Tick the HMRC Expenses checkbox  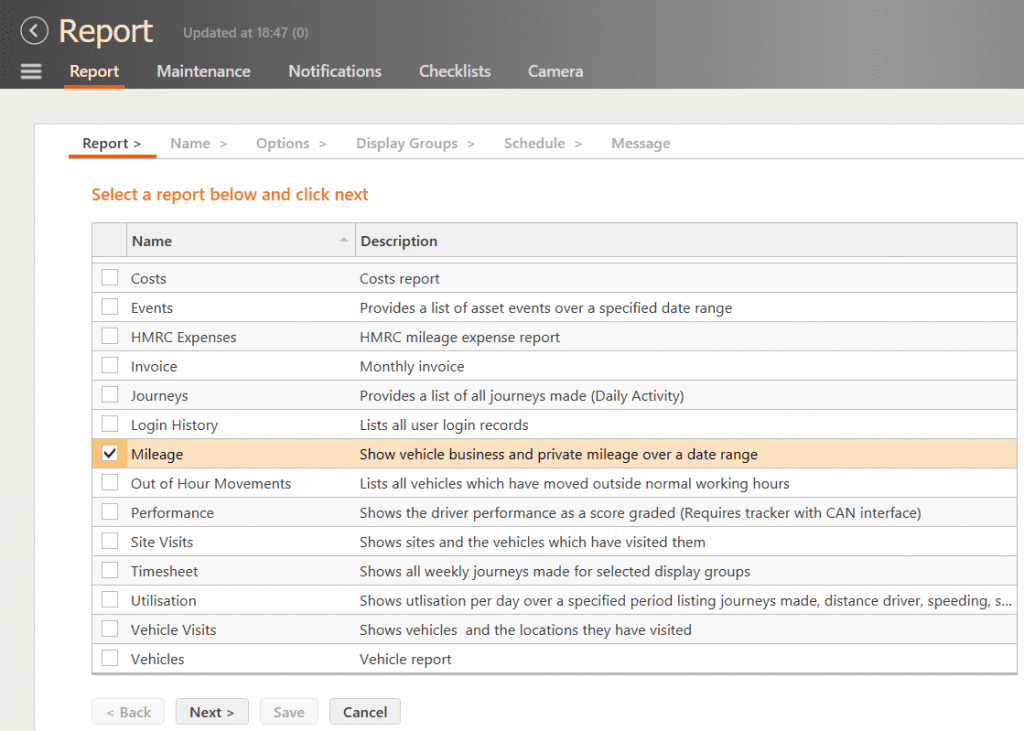pos(110,336)
